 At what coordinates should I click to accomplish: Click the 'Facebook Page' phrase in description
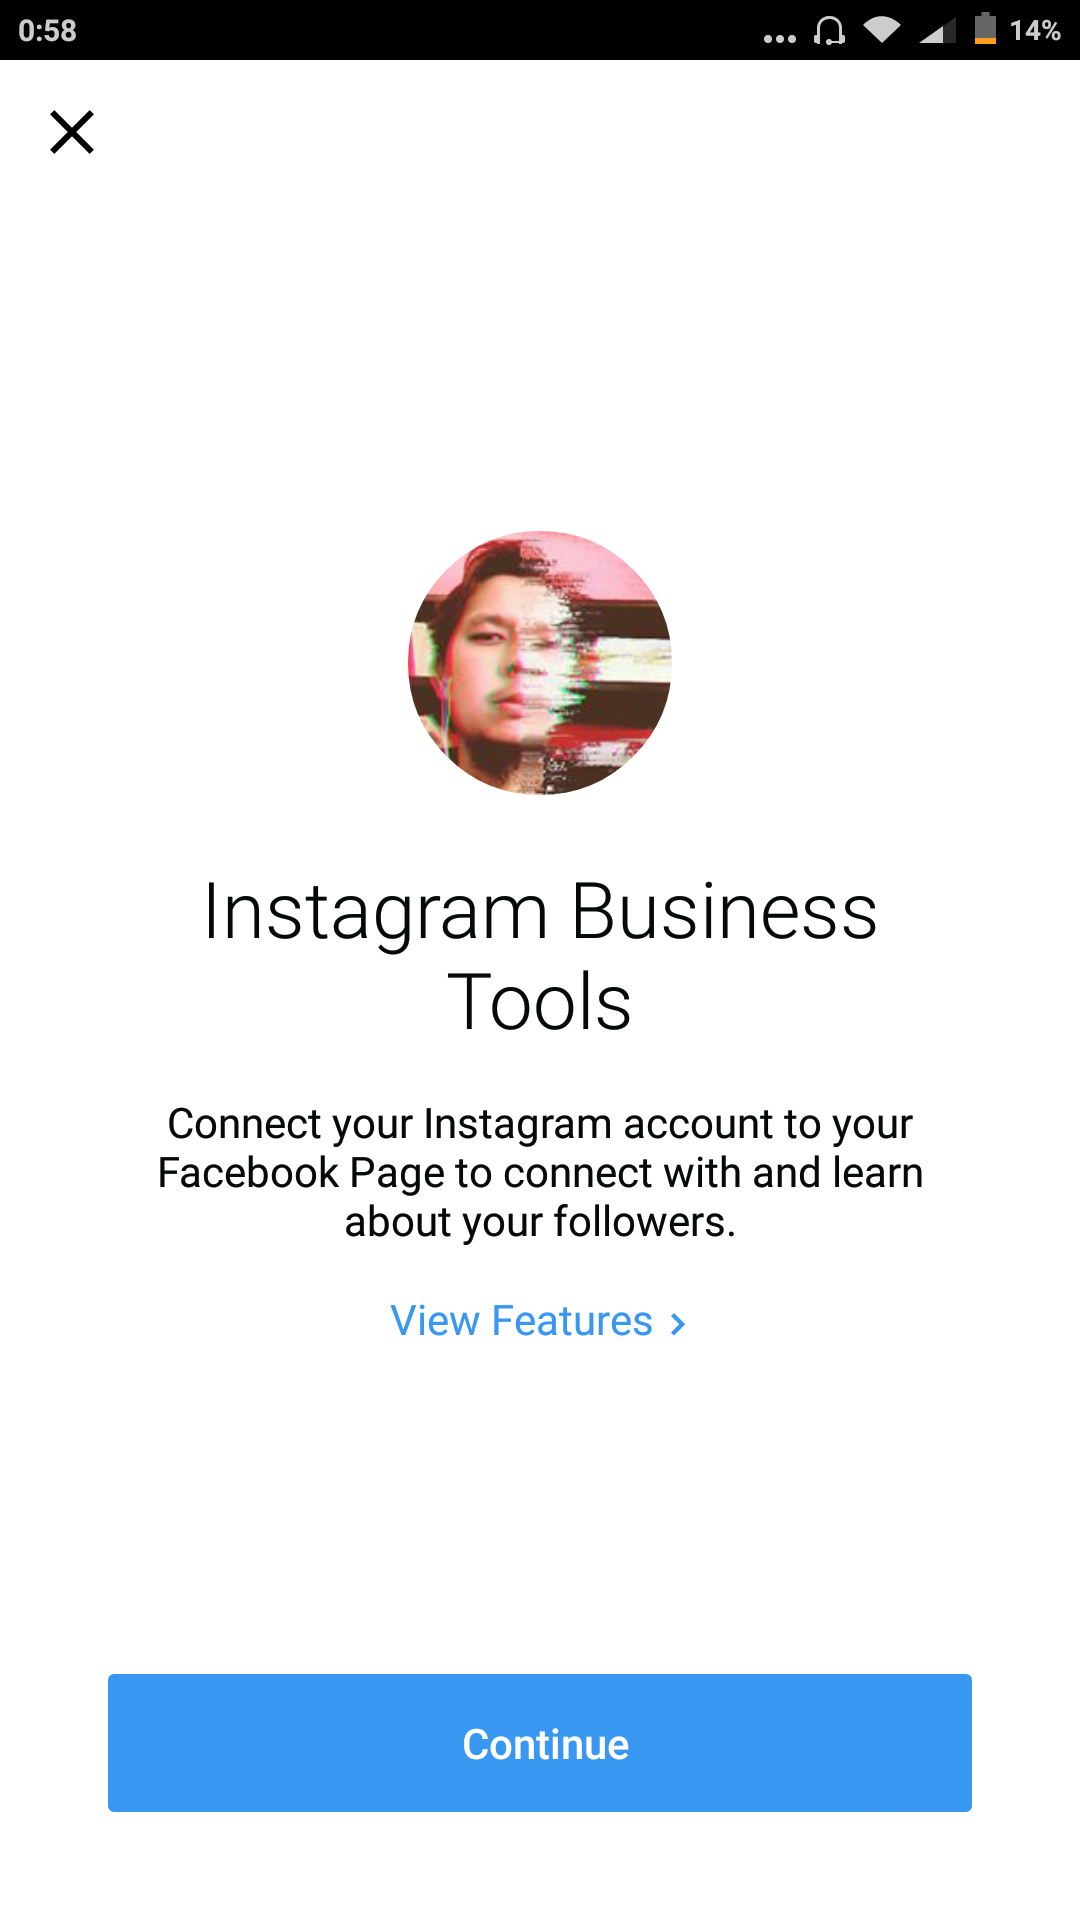click(300, 1173)
